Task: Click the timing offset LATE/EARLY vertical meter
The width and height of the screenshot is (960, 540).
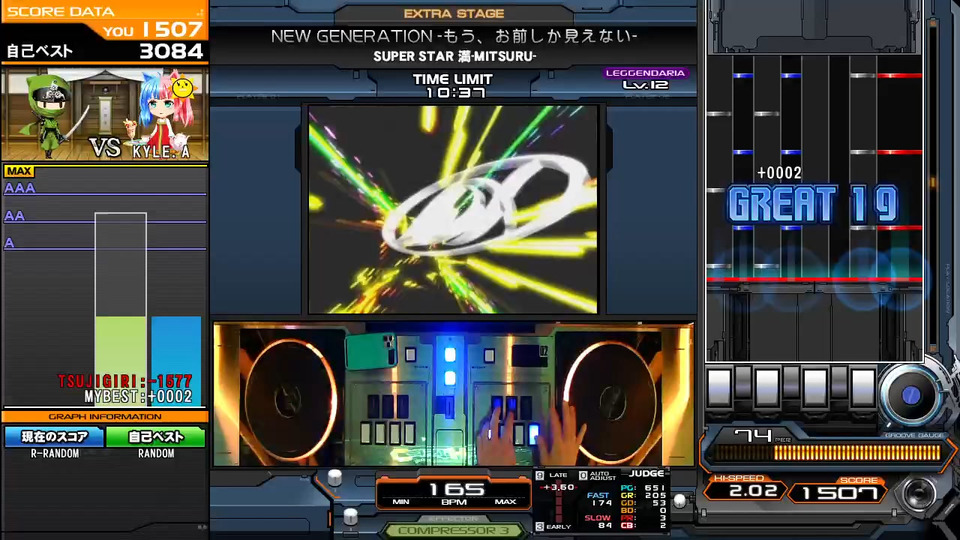Action: click(558, 502)
